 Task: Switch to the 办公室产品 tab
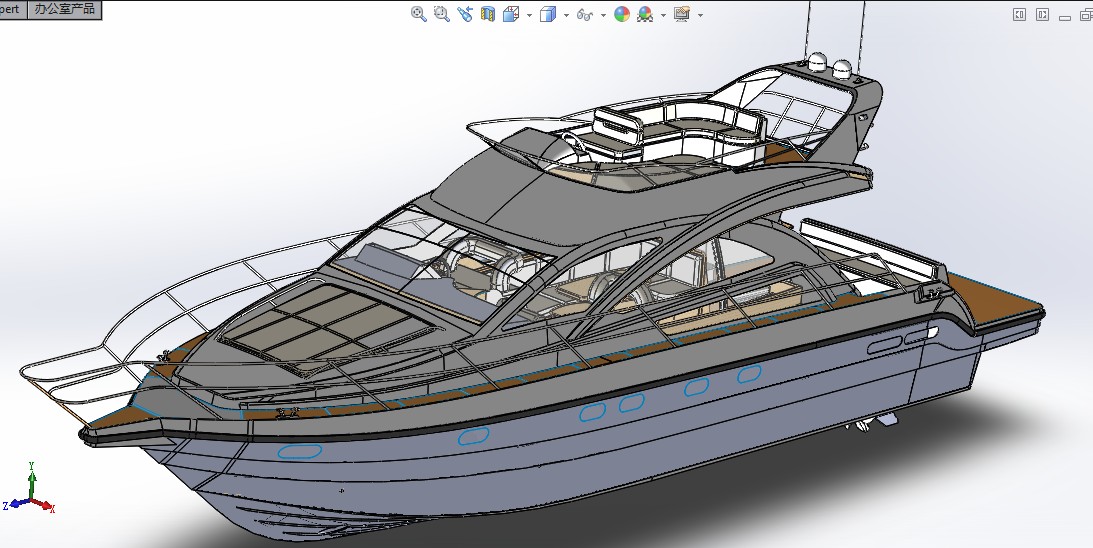pyautogui.click(x=64, y=9)
